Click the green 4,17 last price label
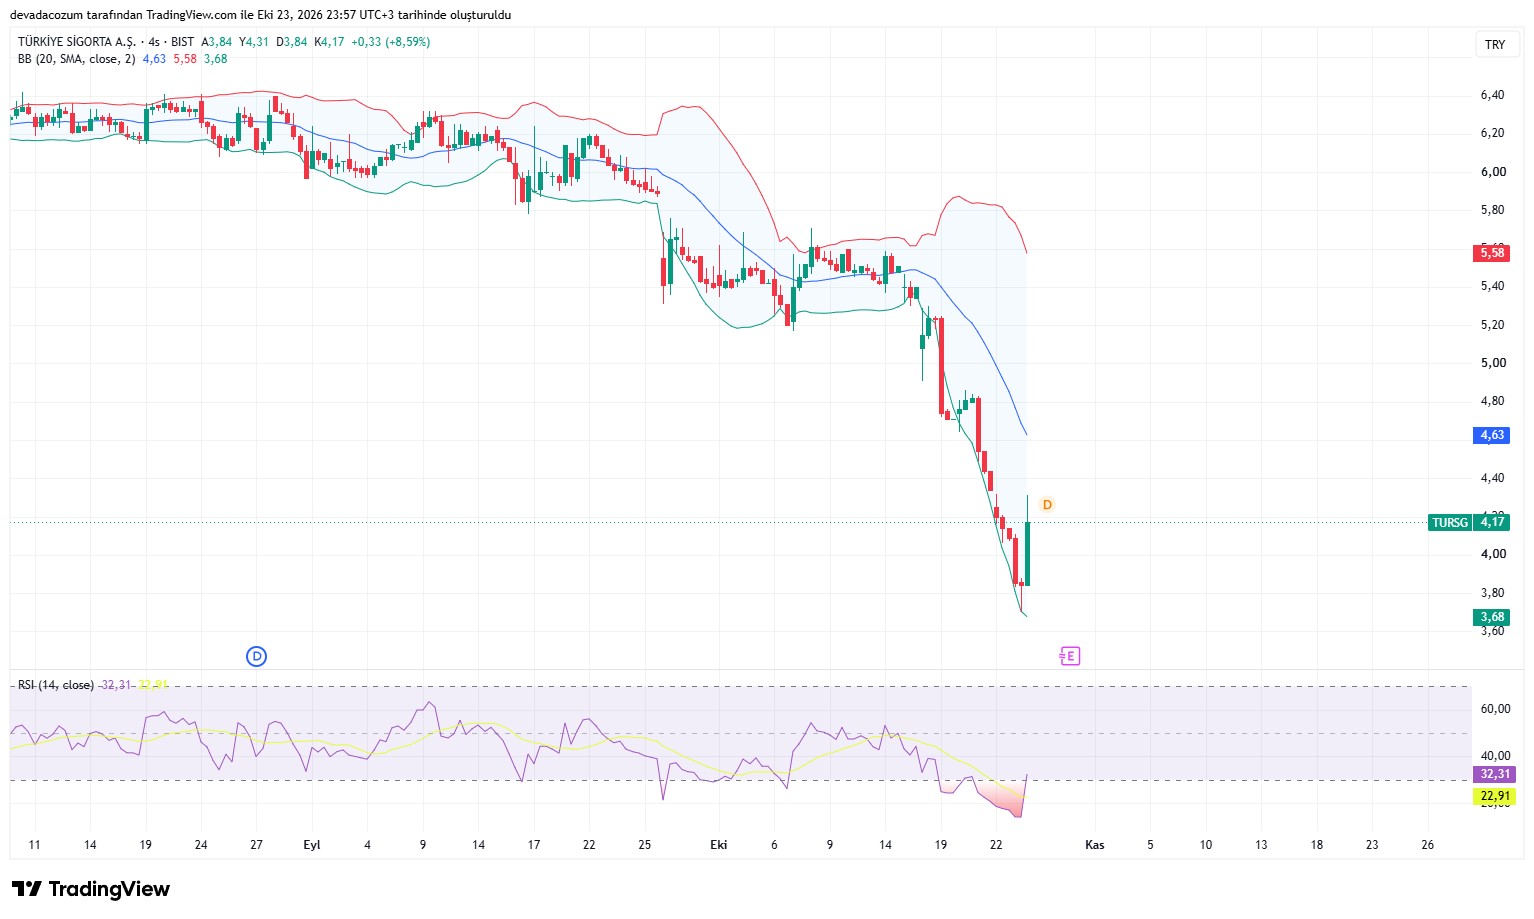 click(x=1492, y=522)
